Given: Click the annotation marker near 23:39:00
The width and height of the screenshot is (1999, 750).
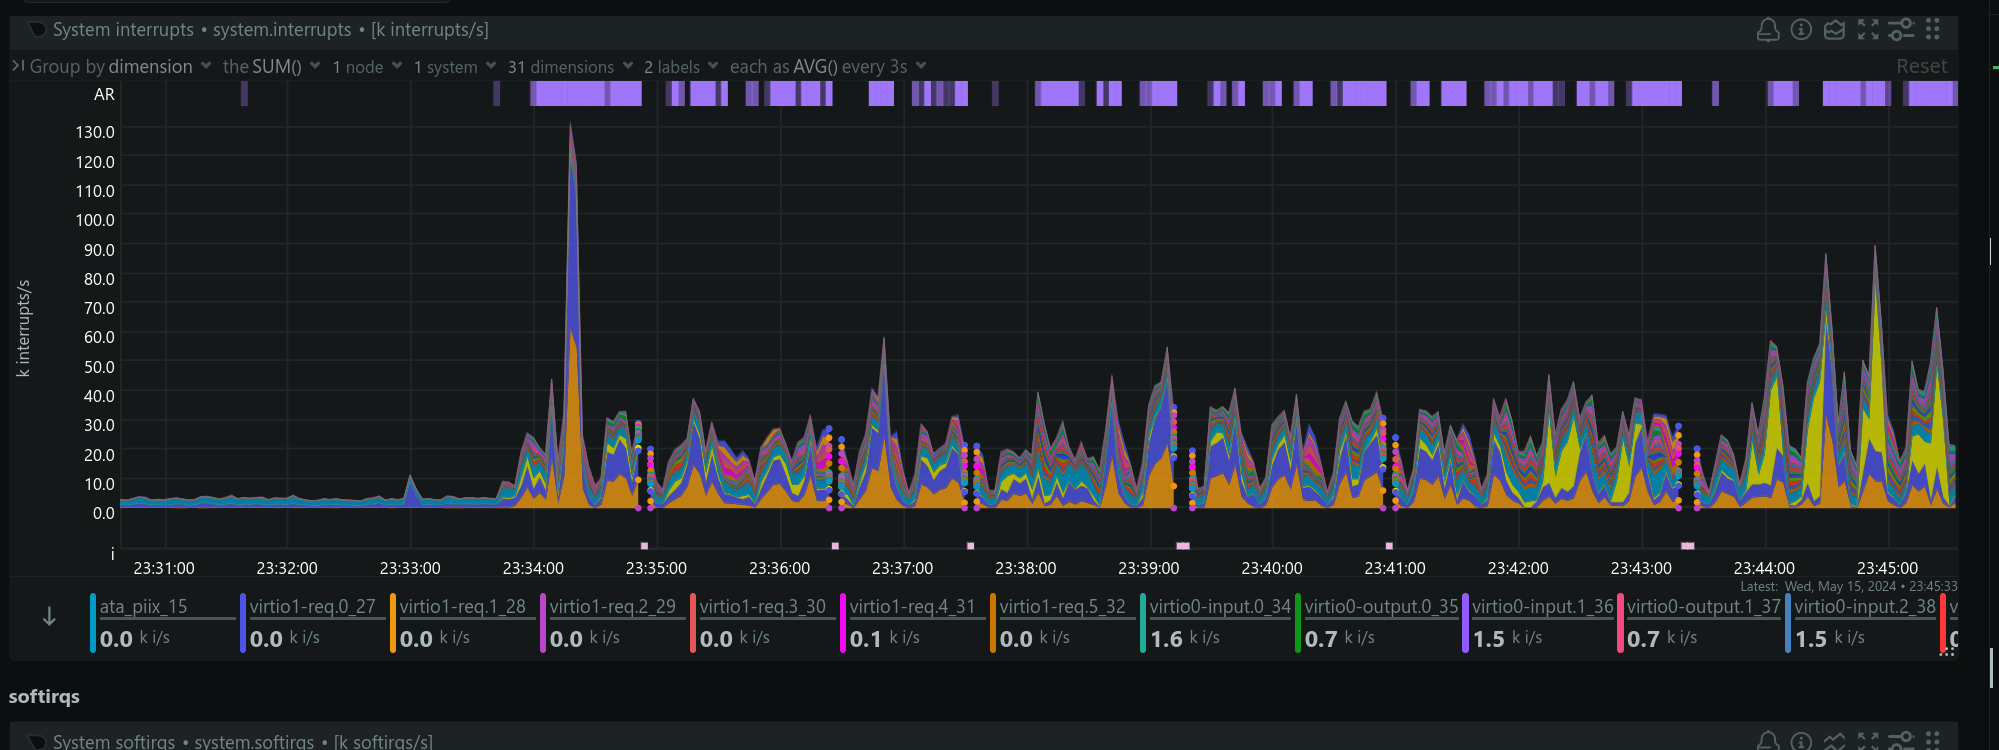Looking at the screenshot, I should pyautogui.click(x=1183, y=546).
